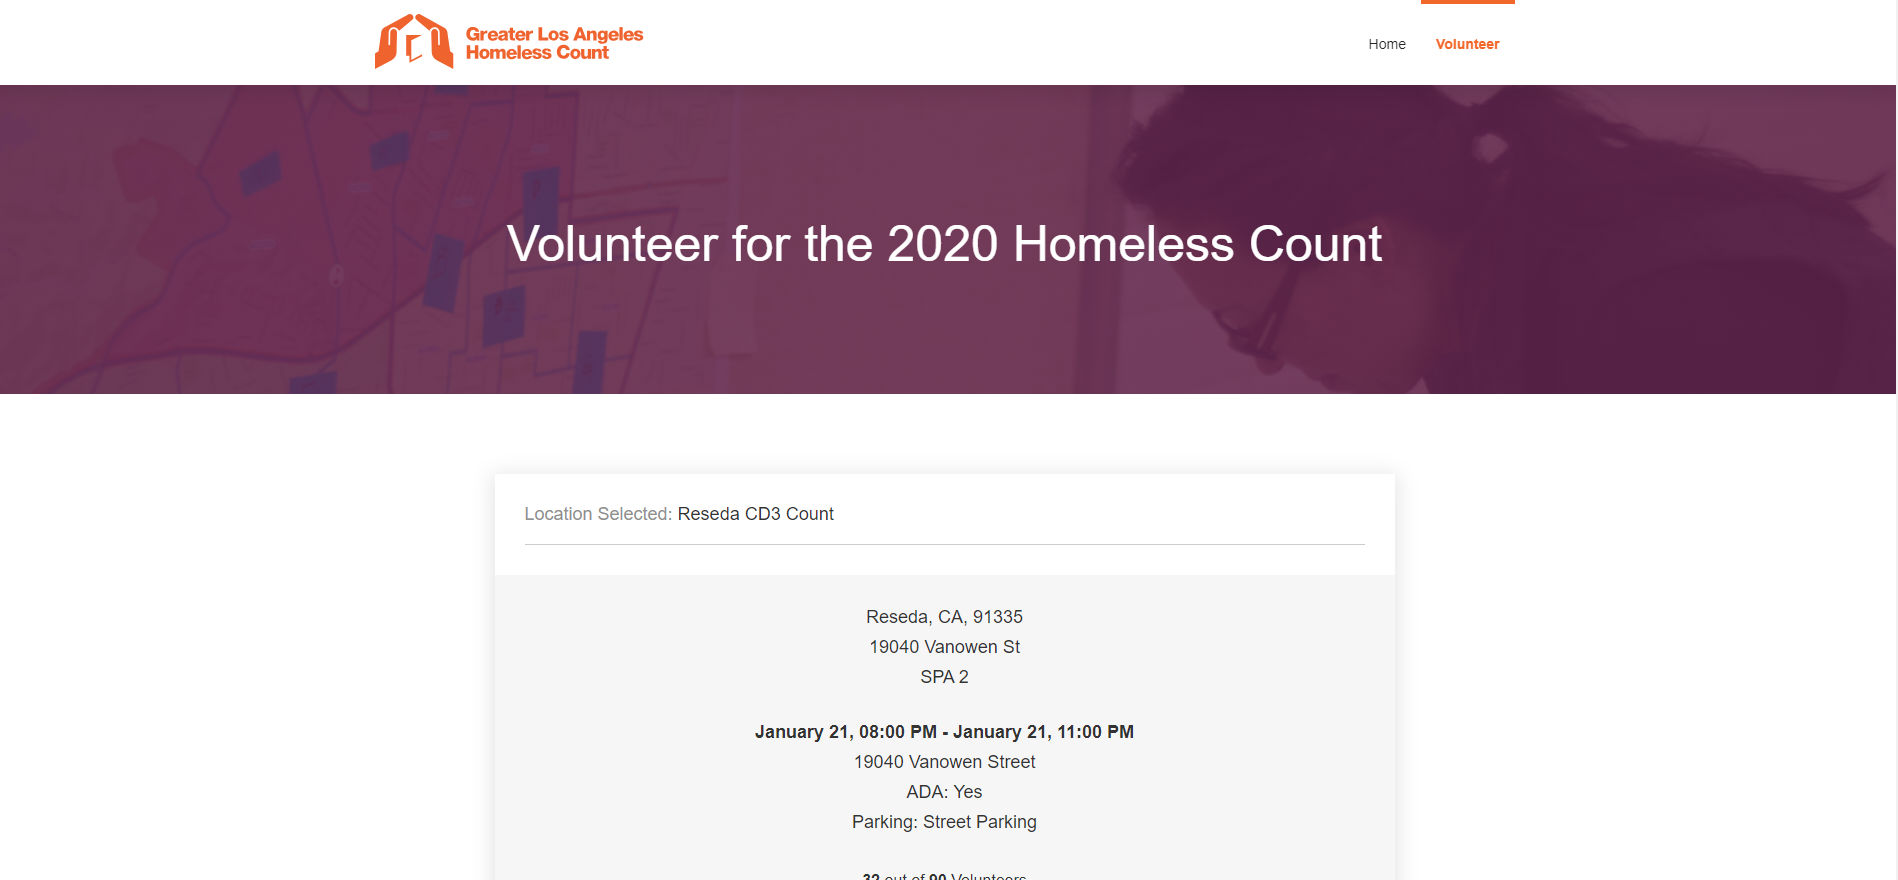Screen dimensions: 1898x880
Task: Click the 19040 Vanowen St text
Action: point(944,647)
